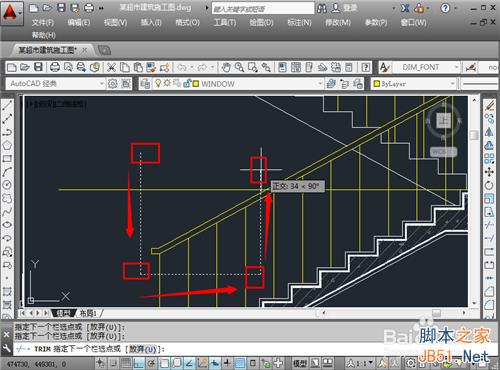The width and height of the screenshot is (500, 370).
Task: Toggle Ortho Mode in status bar
Action: click(x=139, y=363)
